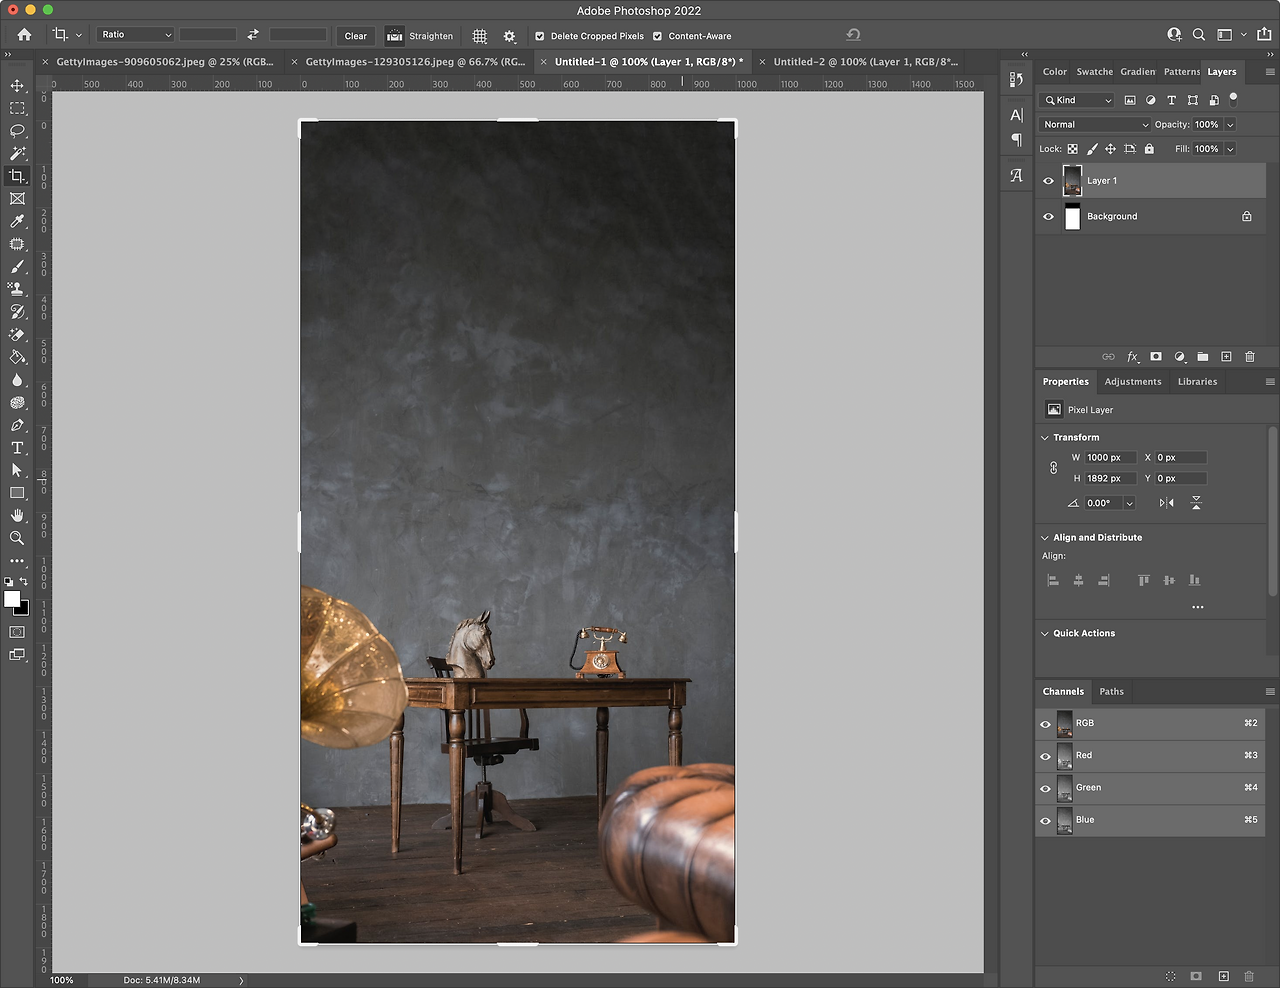The height and width of the screenshot is (988, 1280).
Task: Click the delete layer trash icon
Action: [1250, 357]
